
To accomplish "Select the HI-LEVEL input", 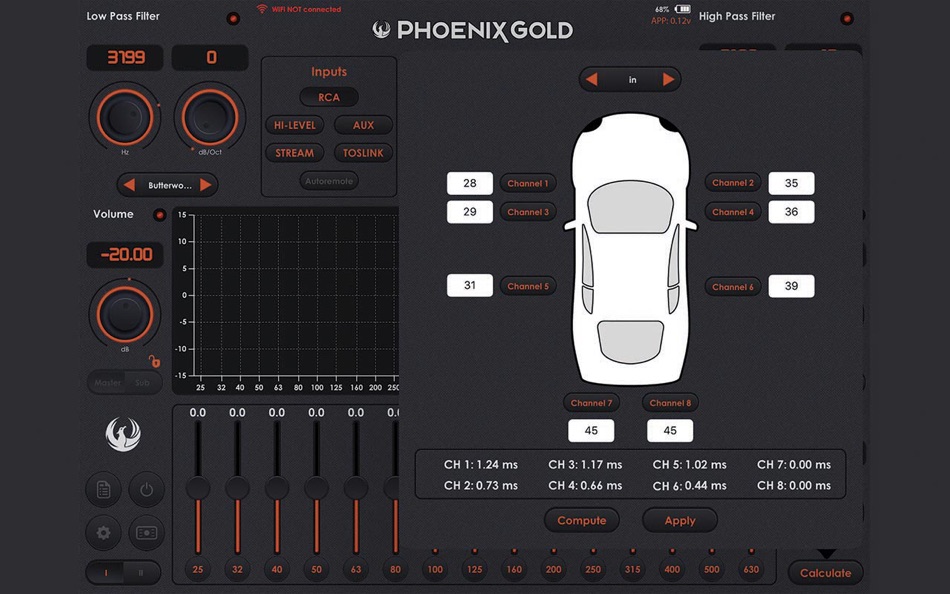I will pos(294,125).
